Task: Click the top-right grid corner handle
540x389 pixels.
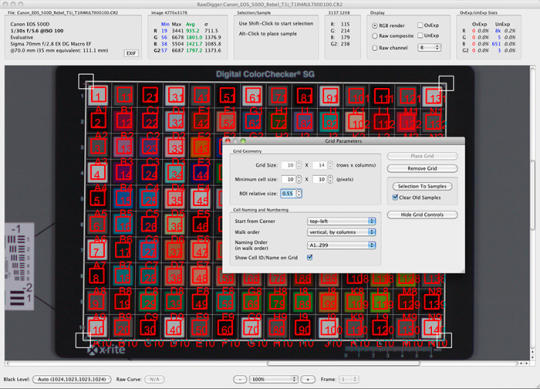Action: pyautogui.click(x=446, y=83)
